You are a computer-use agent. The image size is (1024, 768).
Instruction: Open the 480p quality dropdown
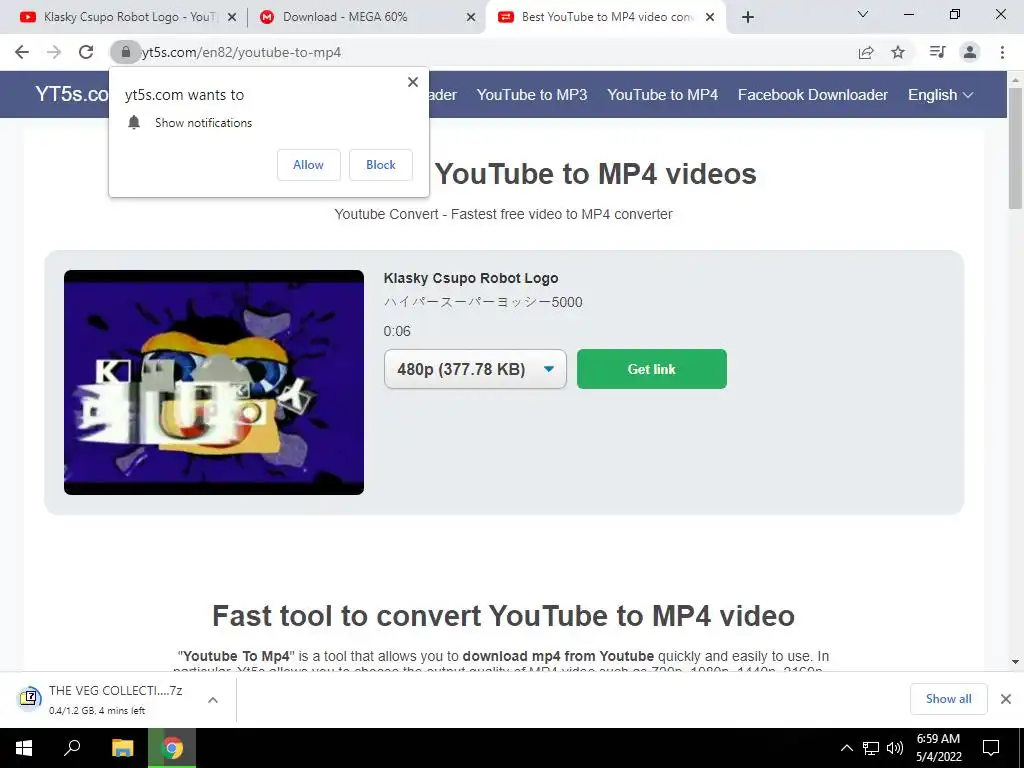tap(475, 369)
